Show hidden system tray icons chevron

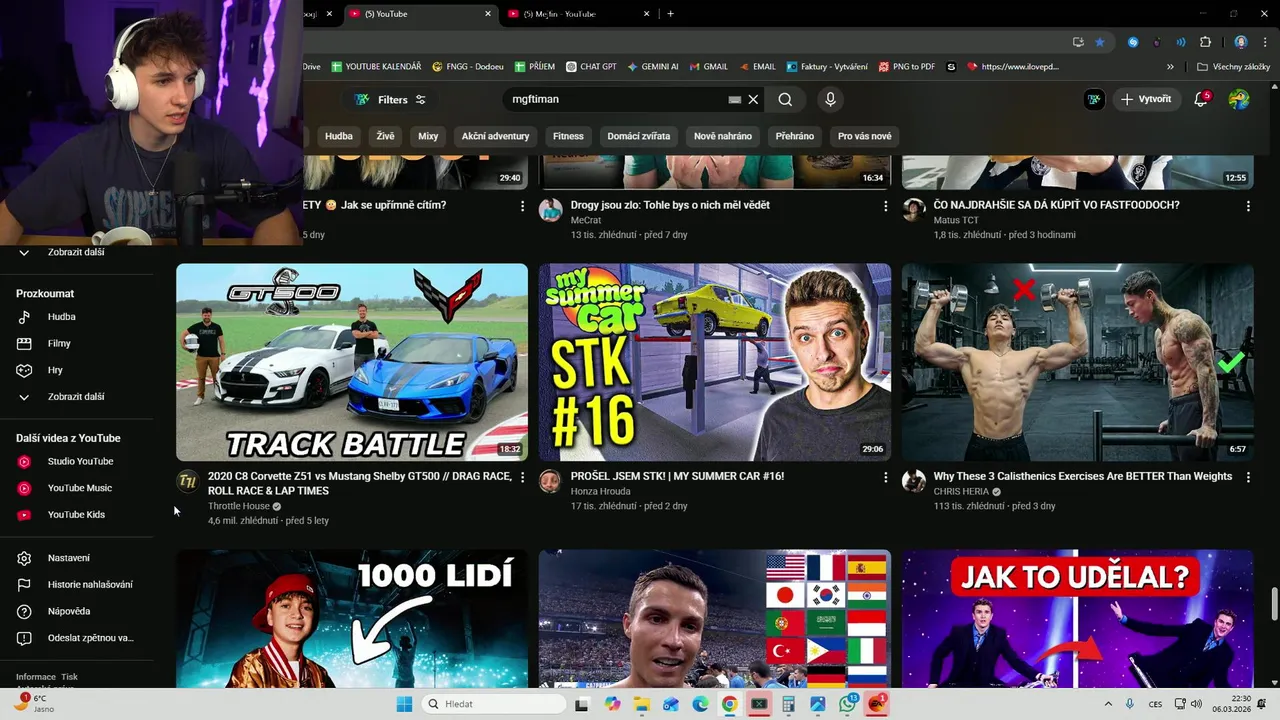[x=1108, y=704]
